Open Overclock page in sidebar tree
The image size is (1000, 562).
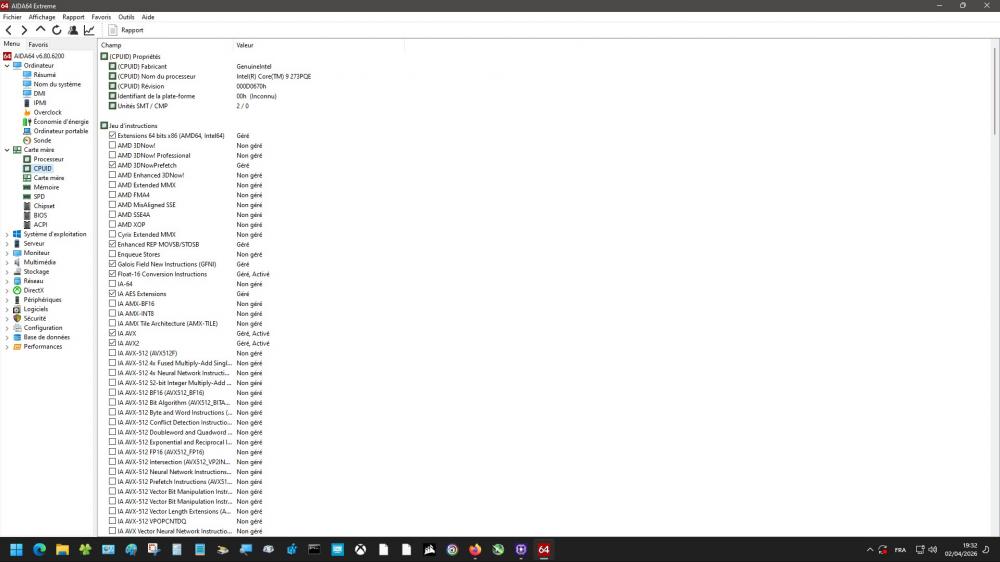point(47,112)
